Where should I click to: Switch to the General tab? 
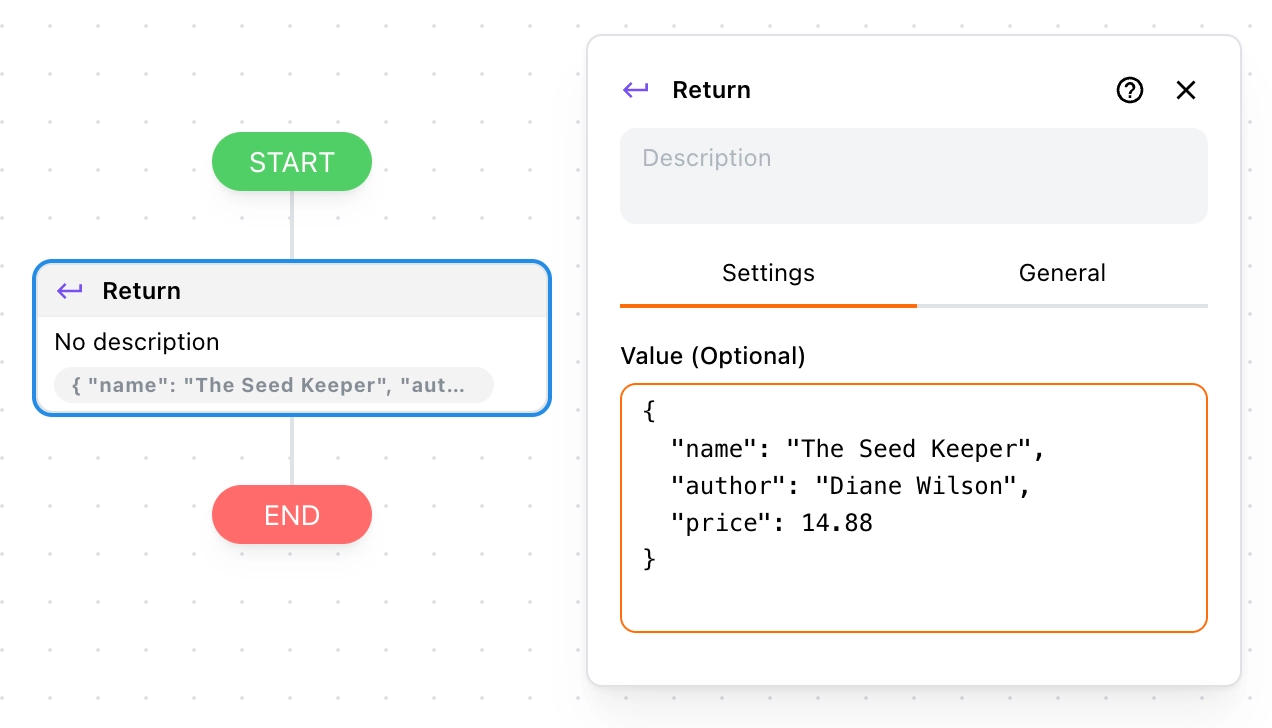[1061, 272]
